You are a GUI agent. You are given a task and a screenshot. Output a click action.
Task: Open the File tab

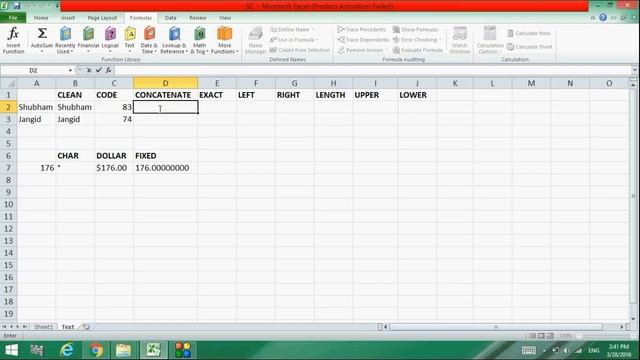13,18
